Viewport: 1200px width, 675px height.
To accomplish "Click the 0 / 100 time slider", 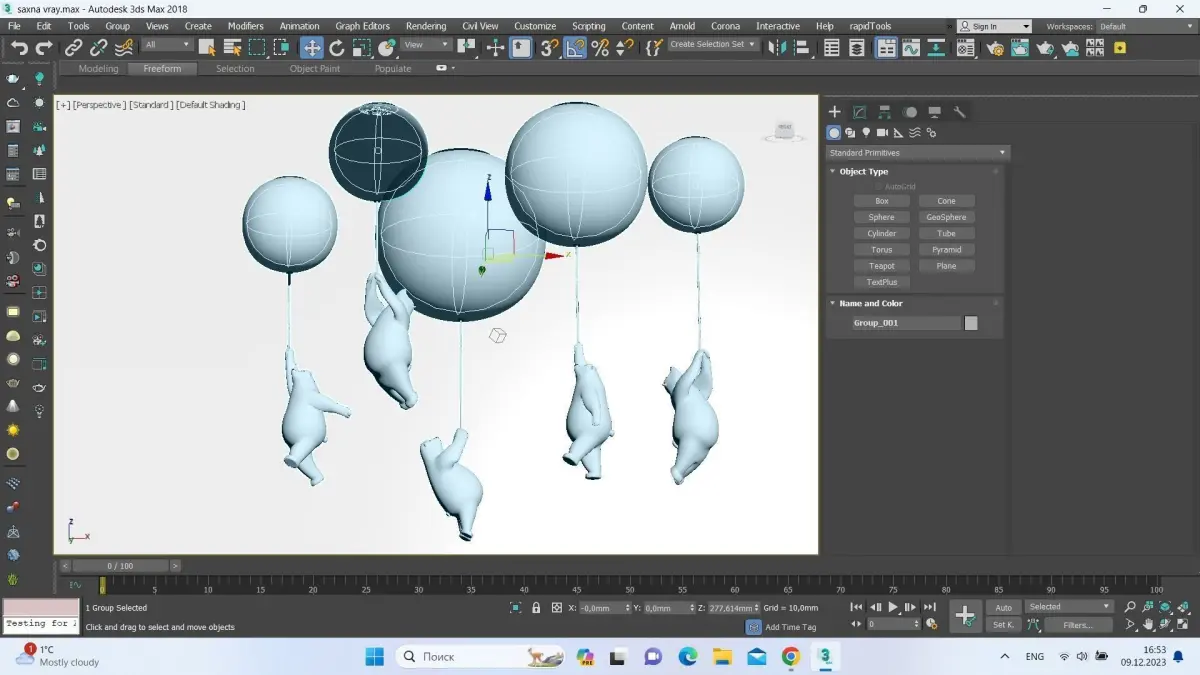I will pyautogui.click(x=120, y=566).
